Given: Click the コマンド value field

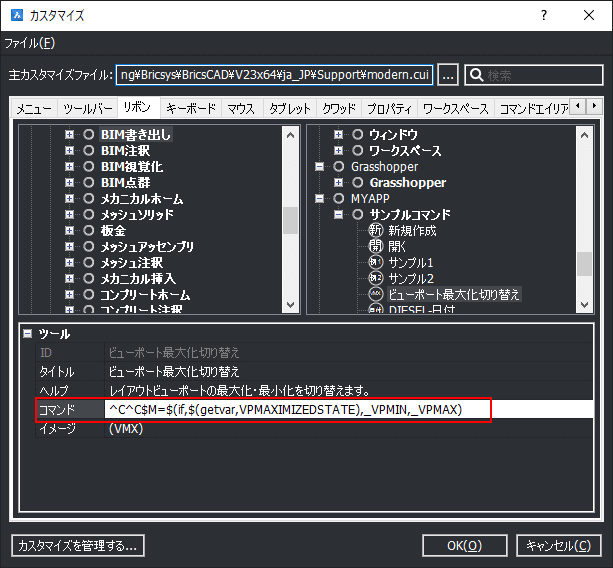Looking at the screenshot, I should (x=349, y=409).
